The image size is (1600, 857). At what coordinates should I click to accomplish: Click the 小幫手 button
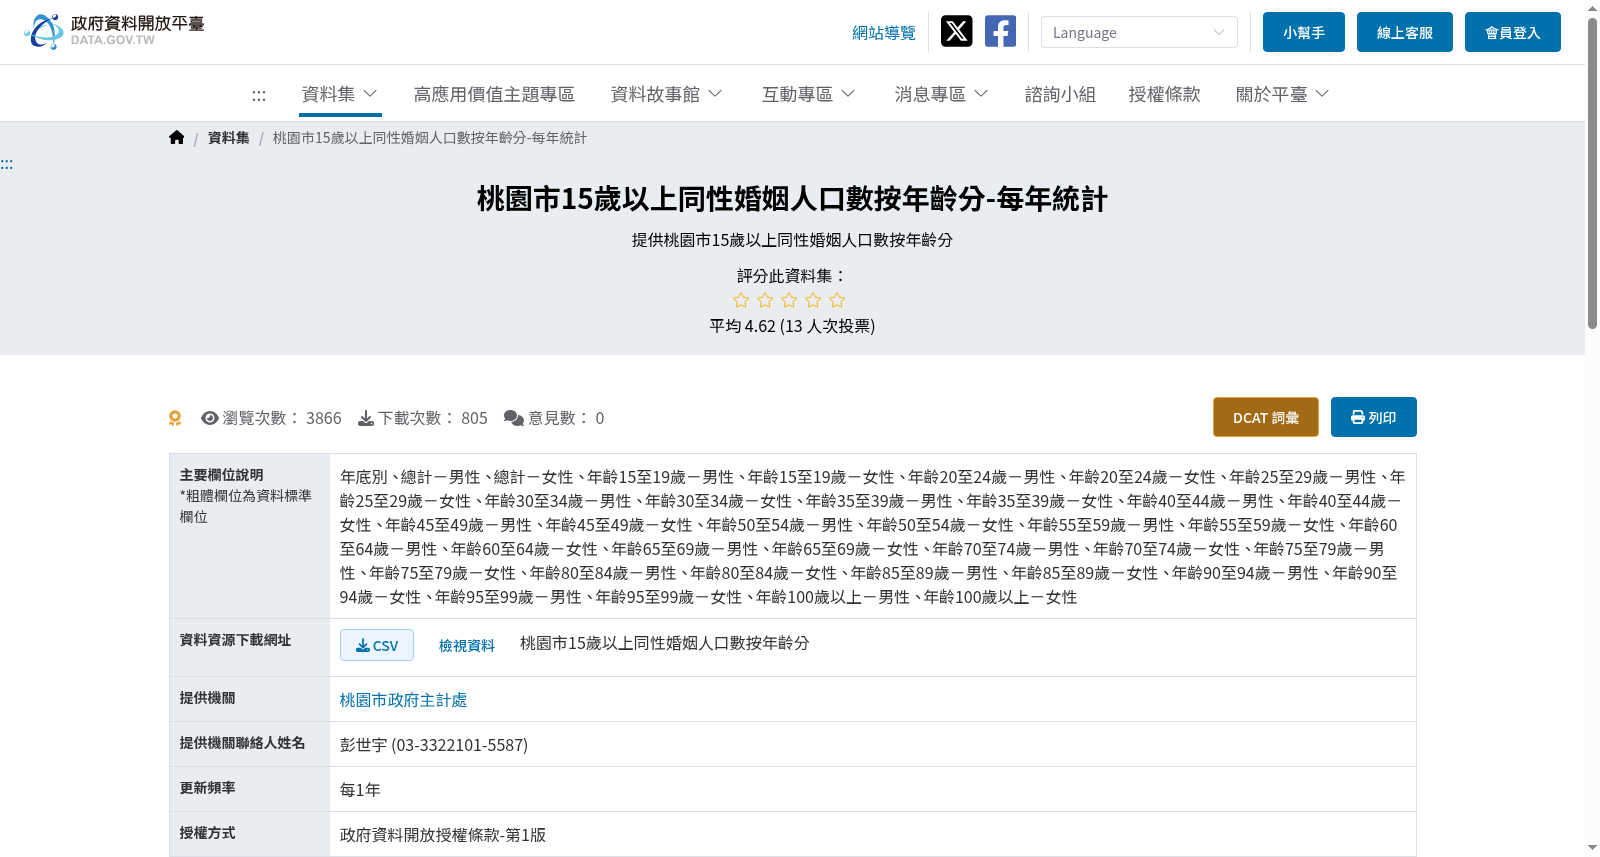click(1304, 32)
